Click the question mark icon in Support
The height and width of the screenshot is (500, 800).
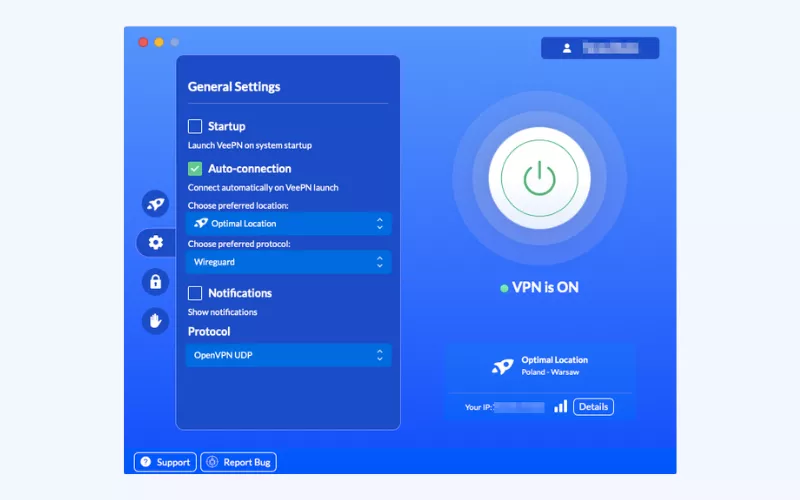[146, 462]
